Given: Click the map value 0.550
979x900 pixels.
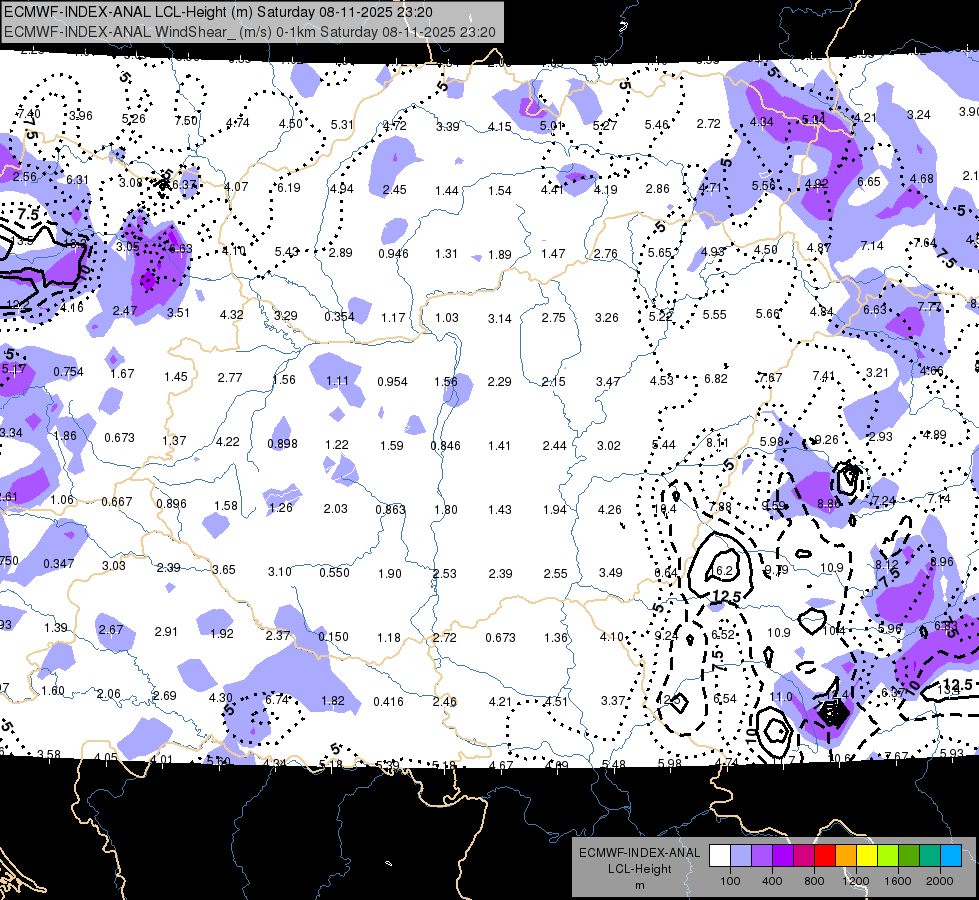Looking at the screenshot, I should point(334,573).
